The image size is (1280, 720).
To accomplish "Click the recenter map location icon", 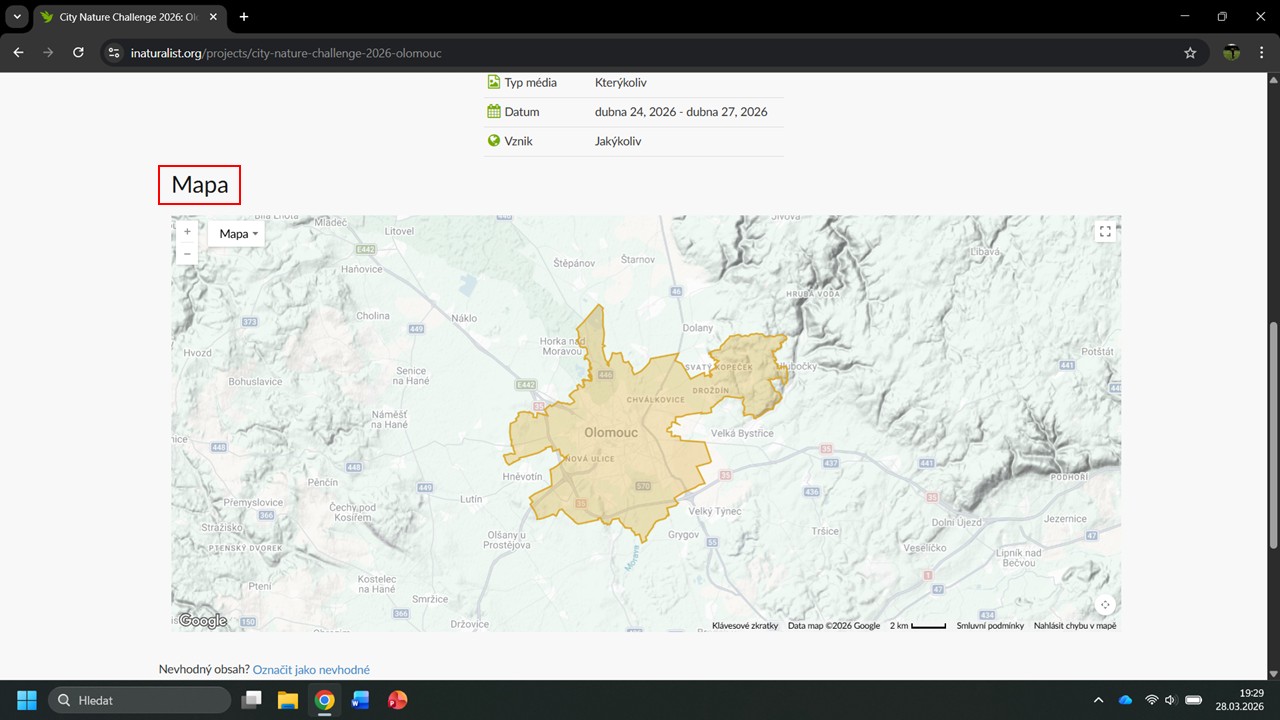I will pyautogui.click(x=1105, y=605).
